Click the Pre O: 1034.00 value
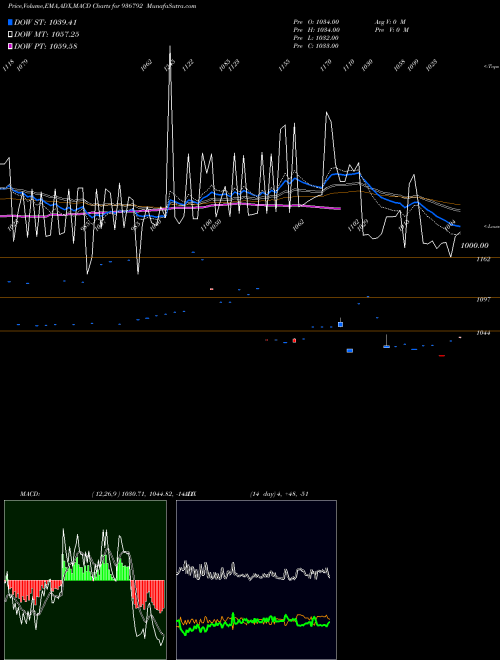This screenshot has height=660, width=500. (316, 22)
